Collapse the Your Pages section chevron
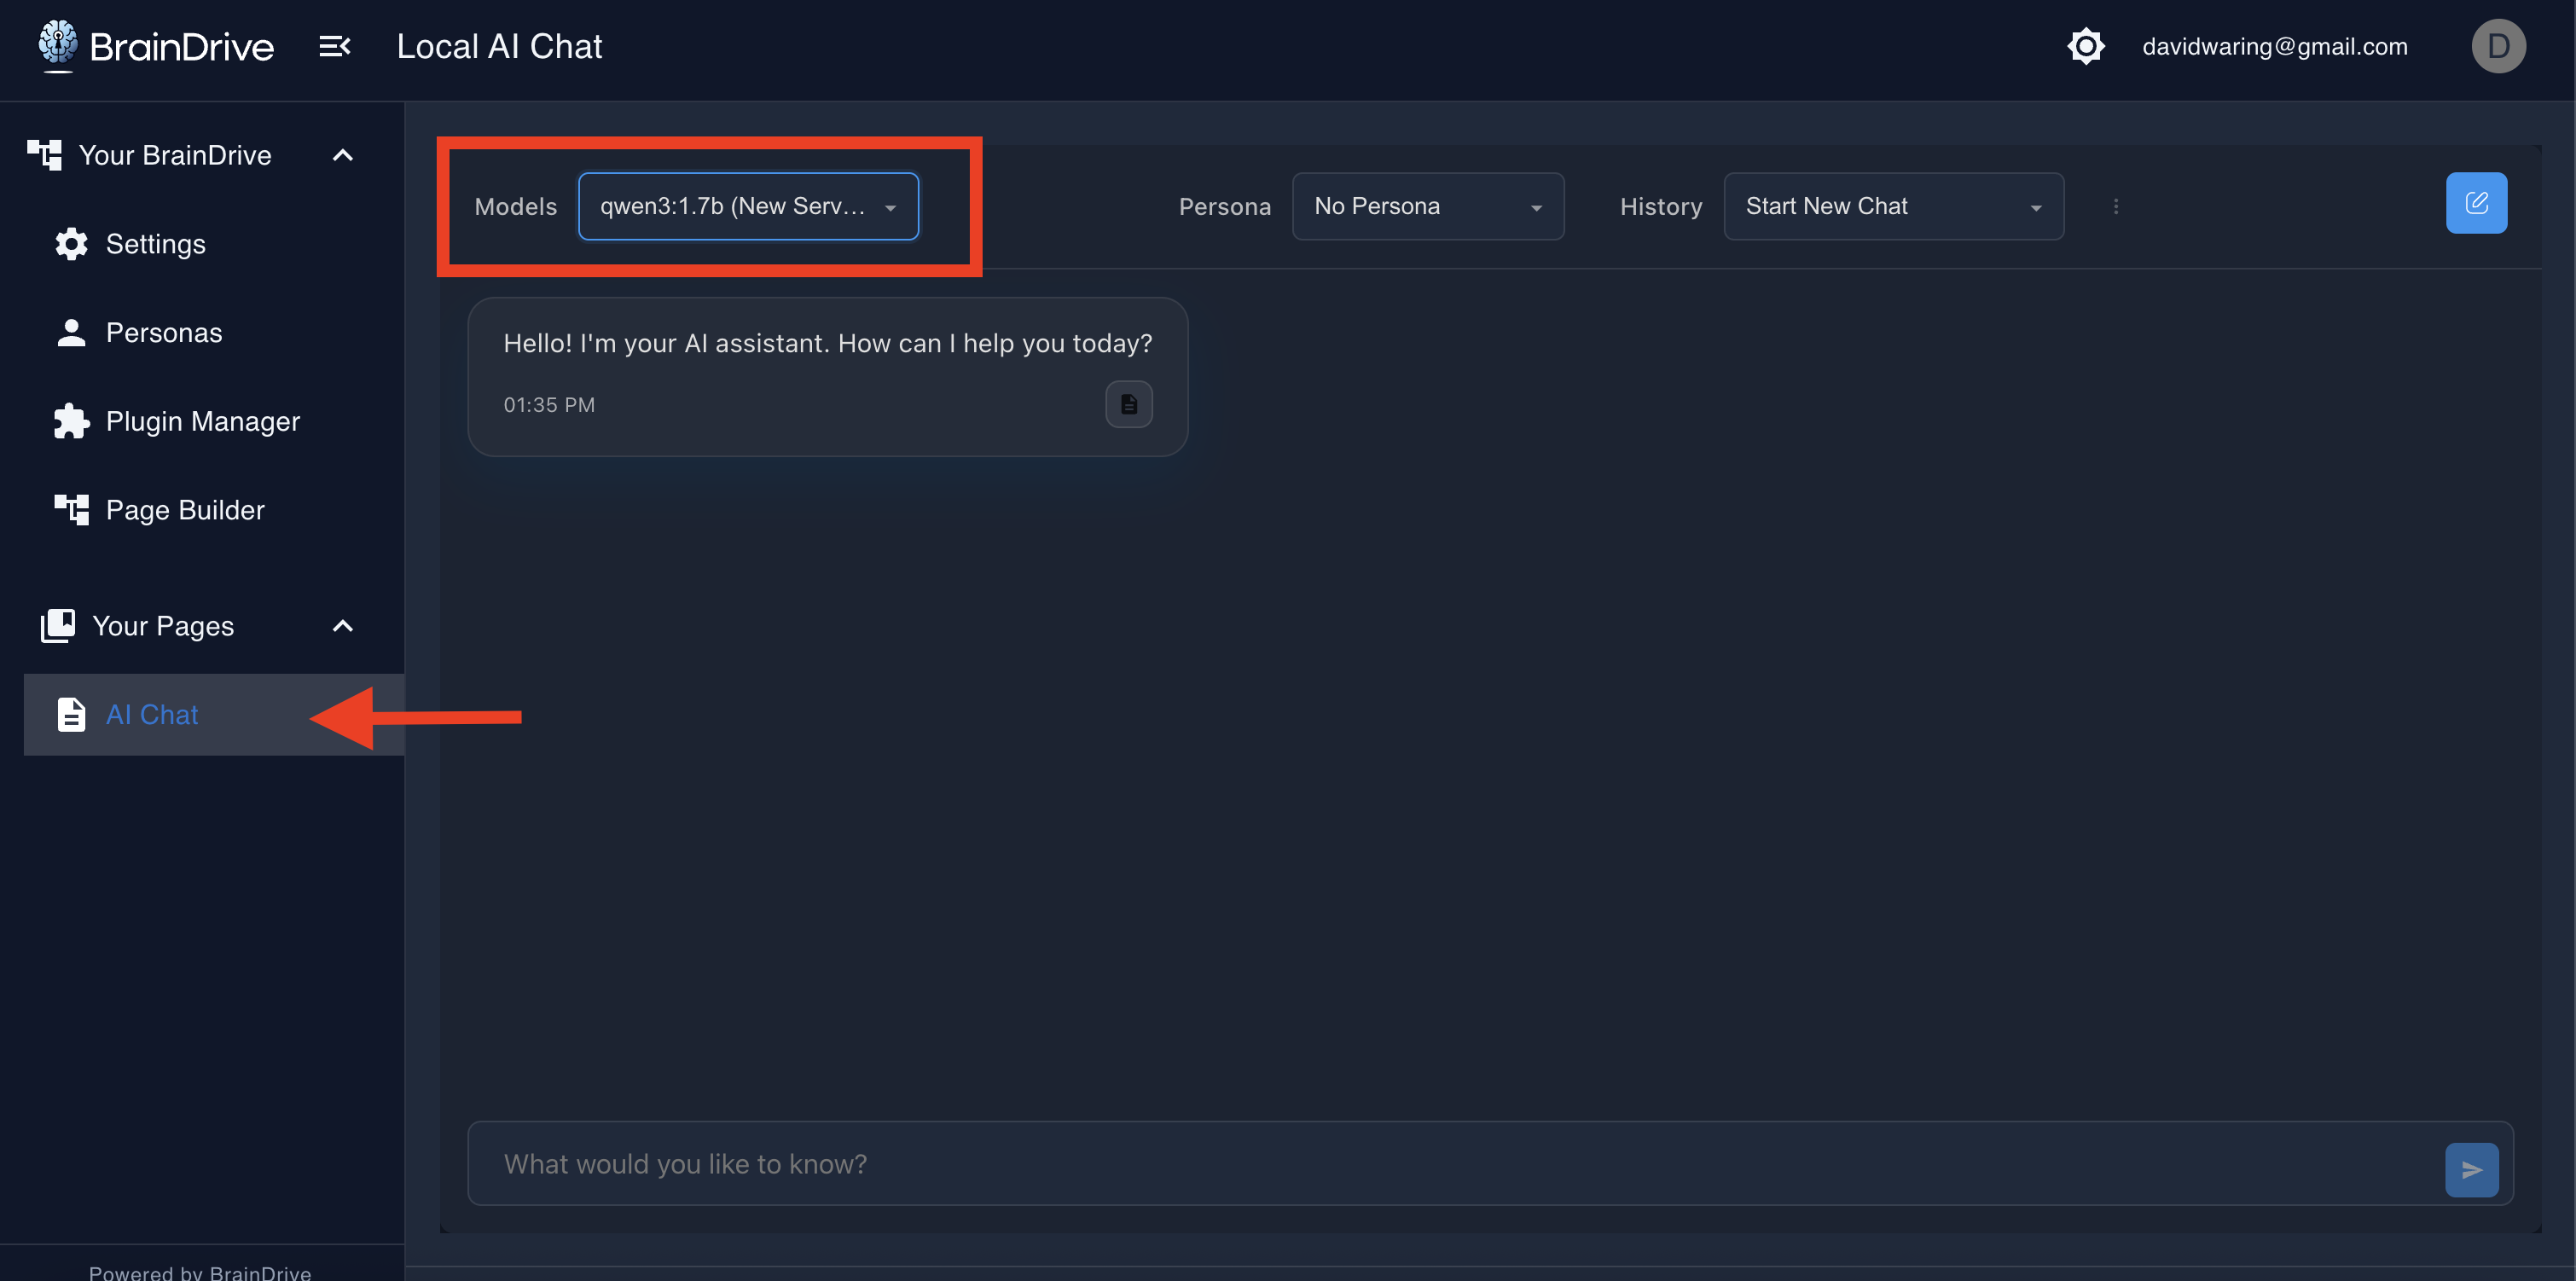This screenshot has height=1281, width=2576. [x=342, y=626]
